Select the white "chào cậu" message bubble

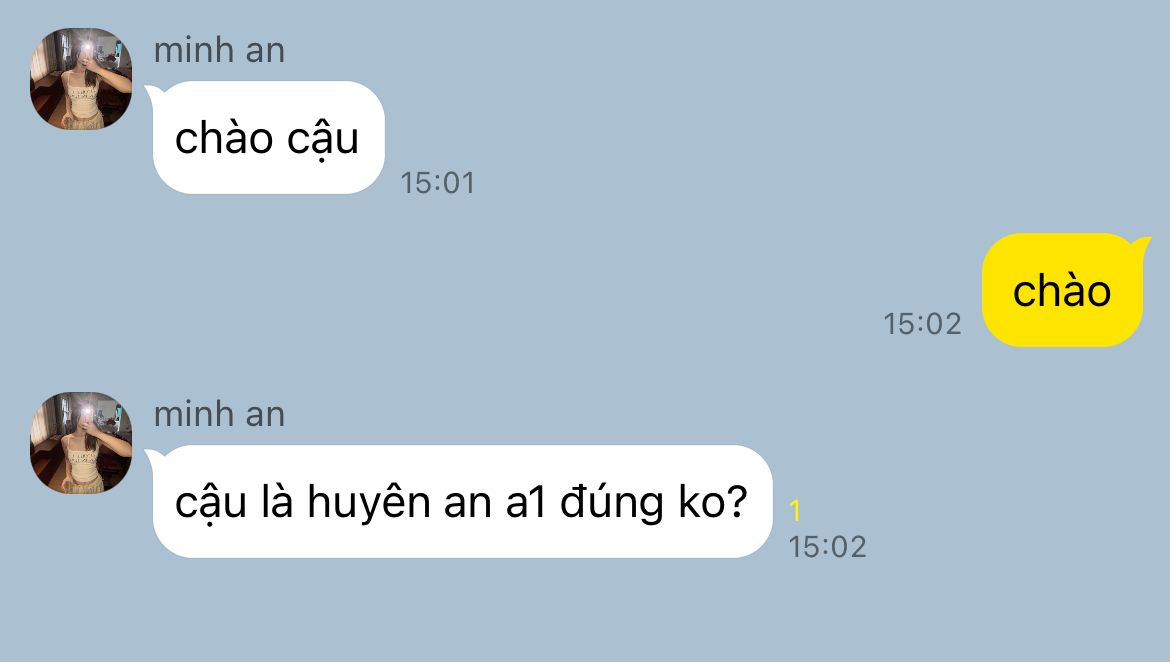(x=268, y=137)
